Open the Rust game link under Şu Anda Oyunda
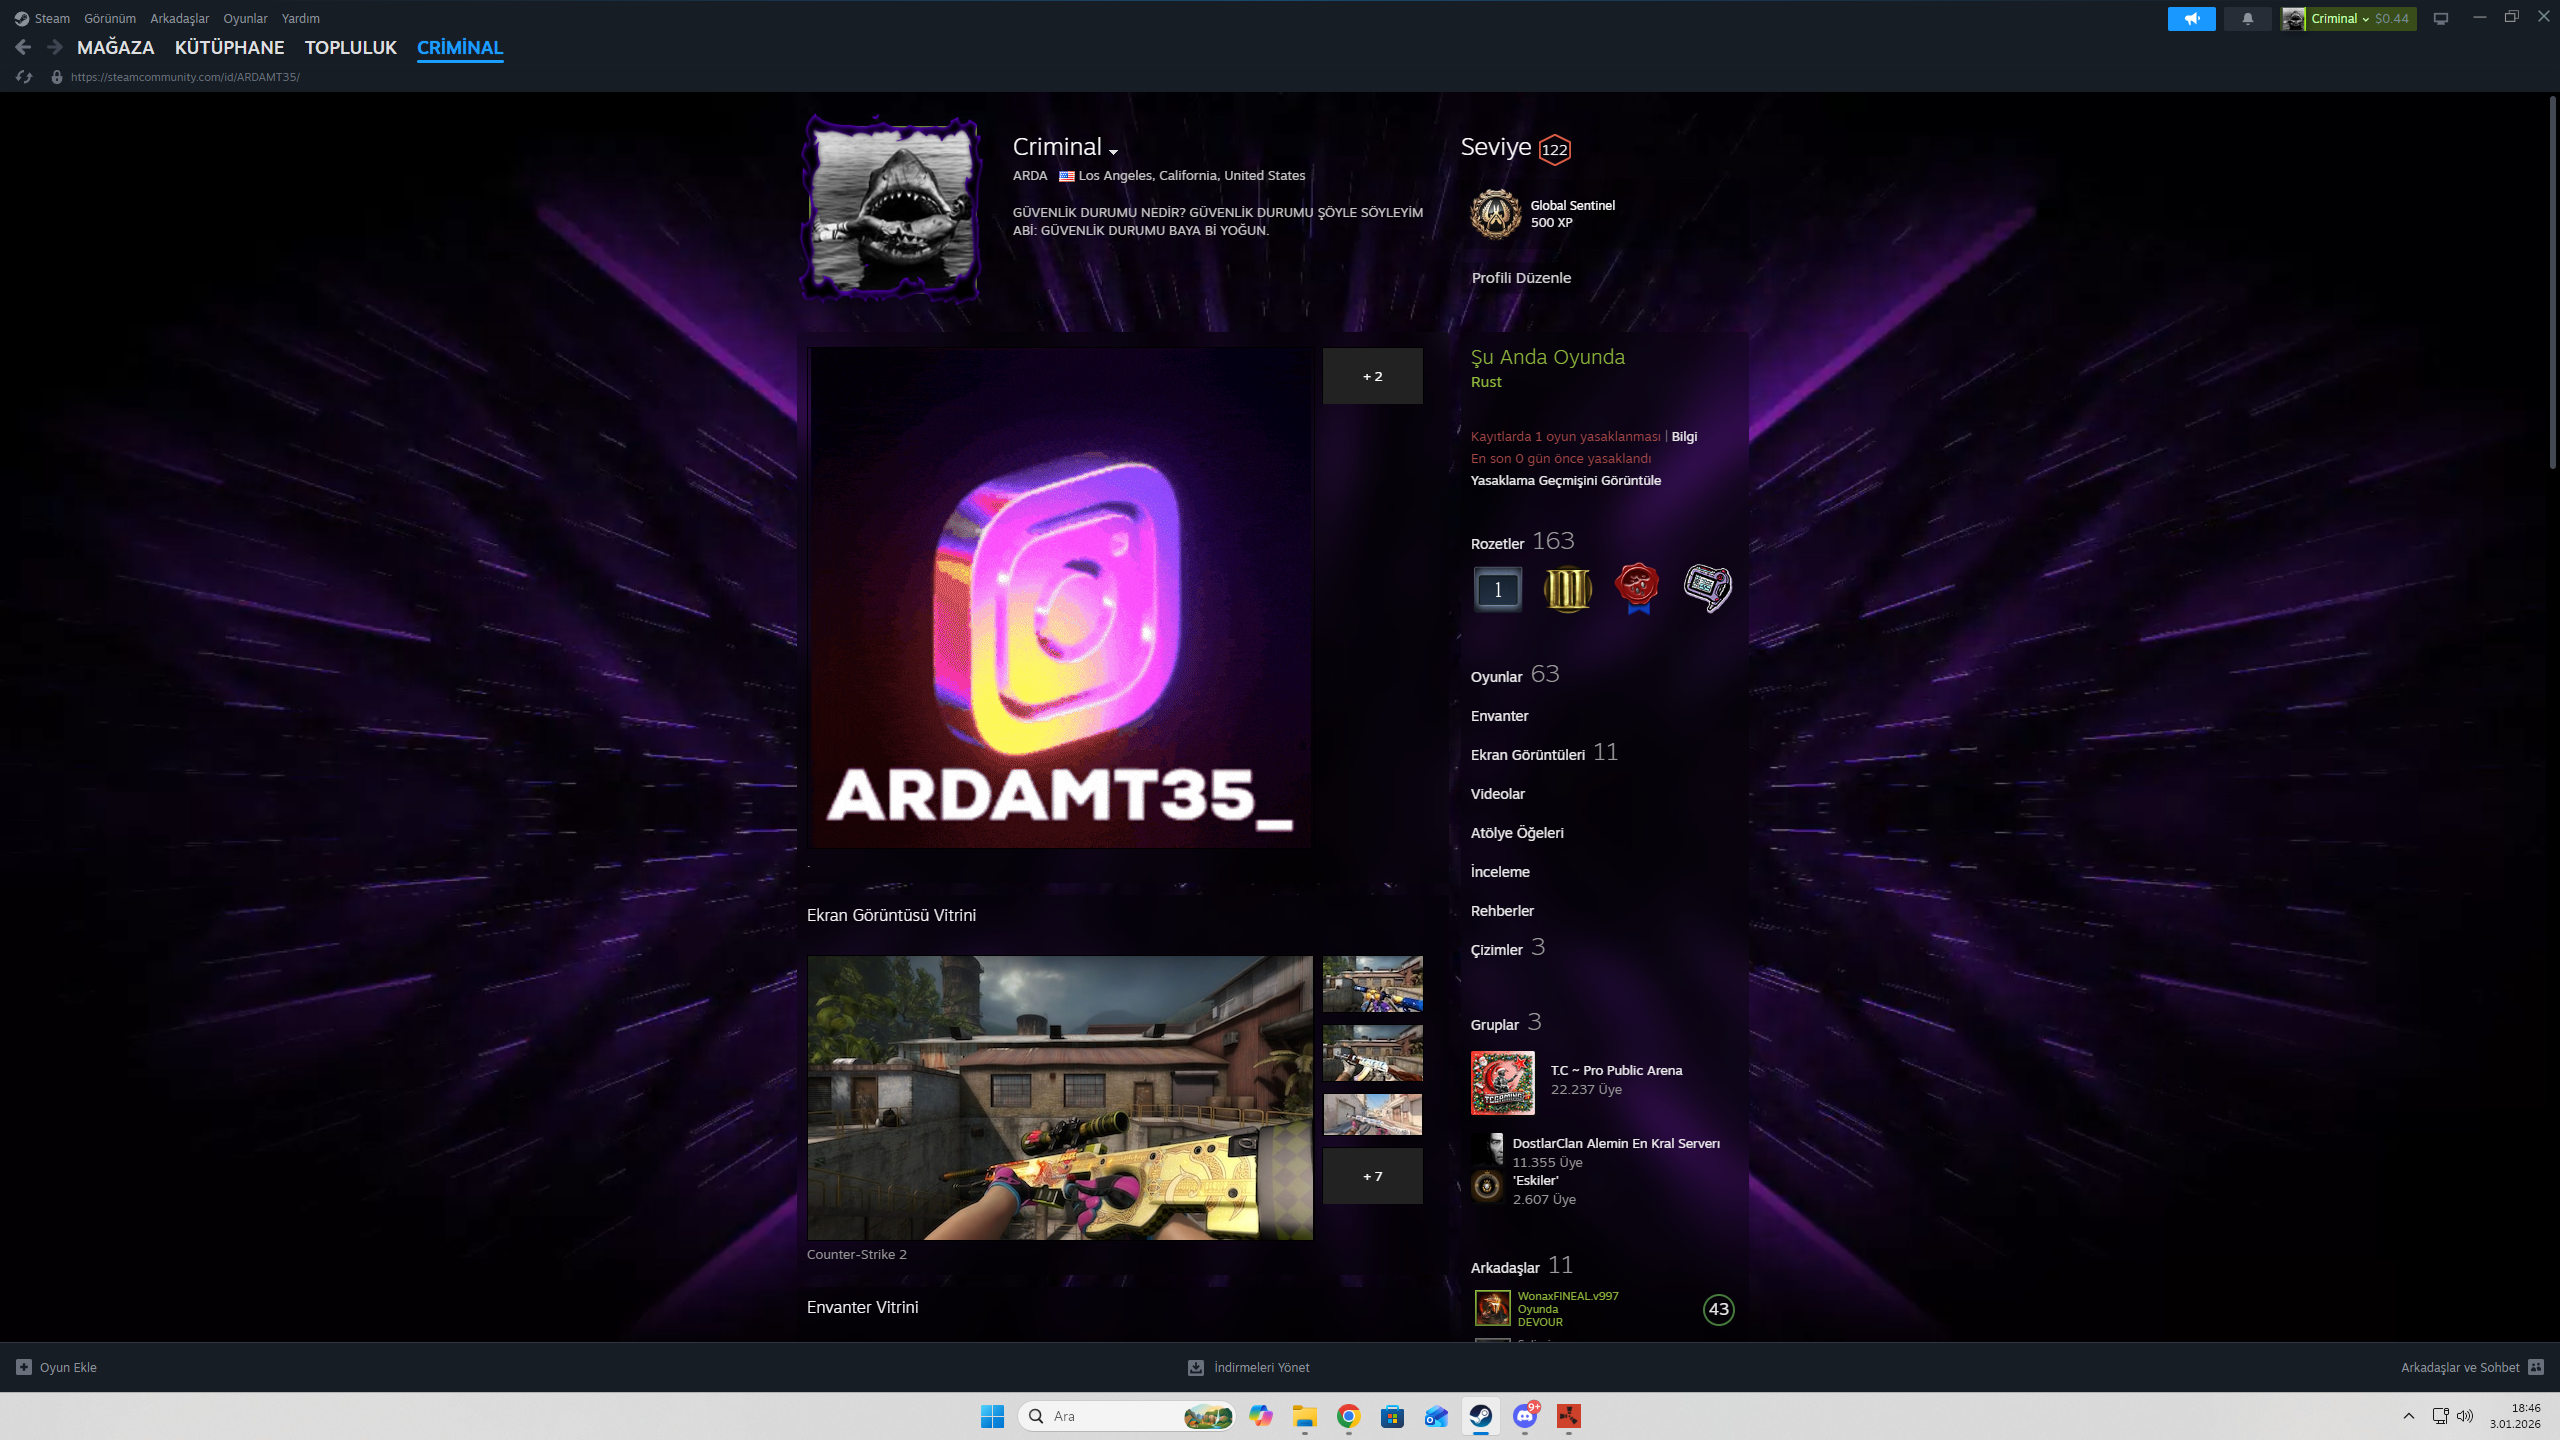Screen dimensions: 2560x1440 point(1486,382)
